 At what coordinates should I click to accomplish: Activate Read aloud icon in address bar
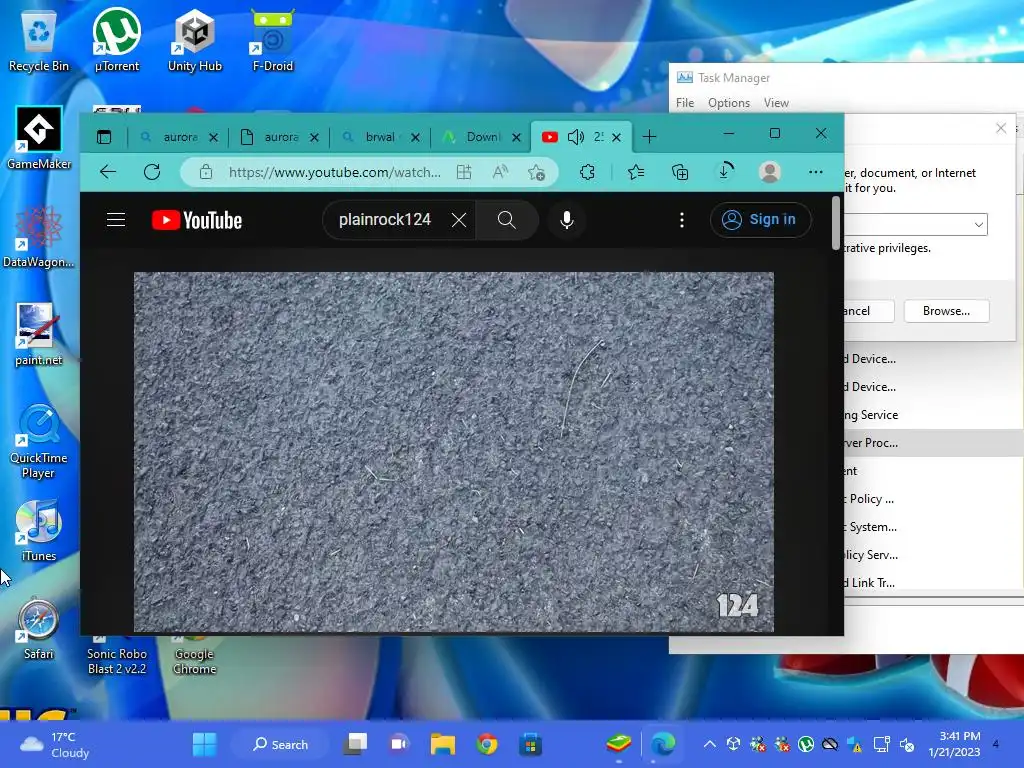point(500,172)
